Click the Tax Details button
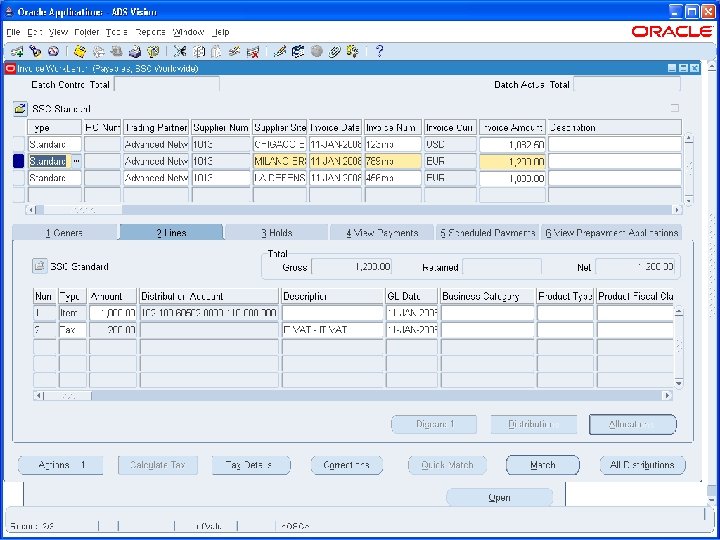720x540 pixels. coord(251,465)
